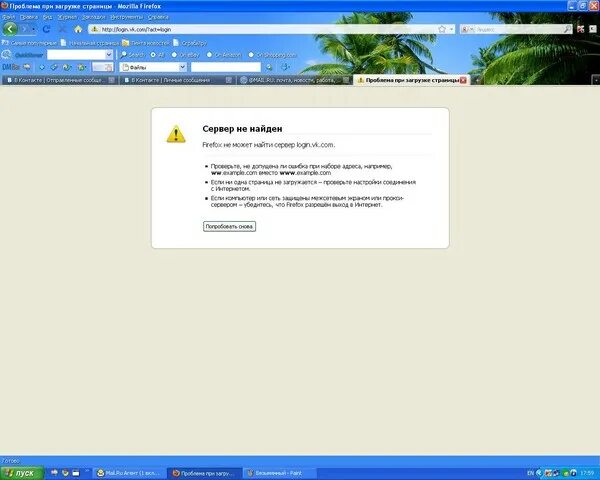Viewport: 600px width, 480px height.
Task: Click the stop loading X icon
Action: pos(62,29)
